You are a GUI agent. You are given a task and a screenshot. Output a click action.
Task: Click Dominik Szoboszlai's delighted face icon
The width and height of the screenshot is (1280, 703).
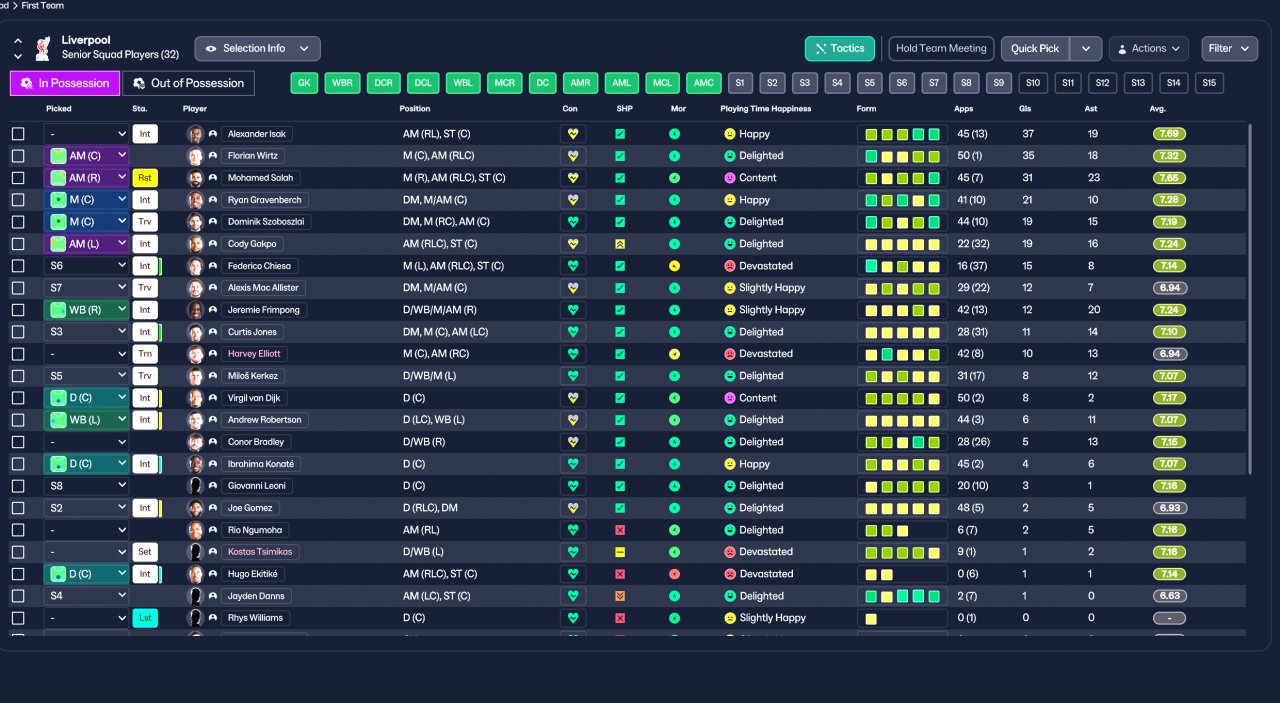pyautogui.click(x=730, y=222)
